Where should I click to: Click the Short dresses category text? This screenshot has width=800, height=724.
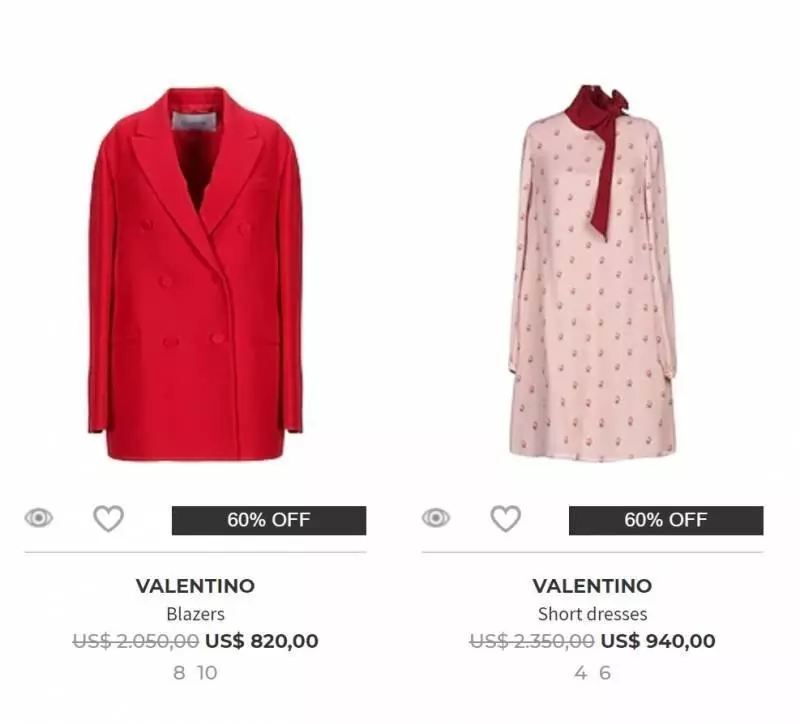[x=592, y=614]
